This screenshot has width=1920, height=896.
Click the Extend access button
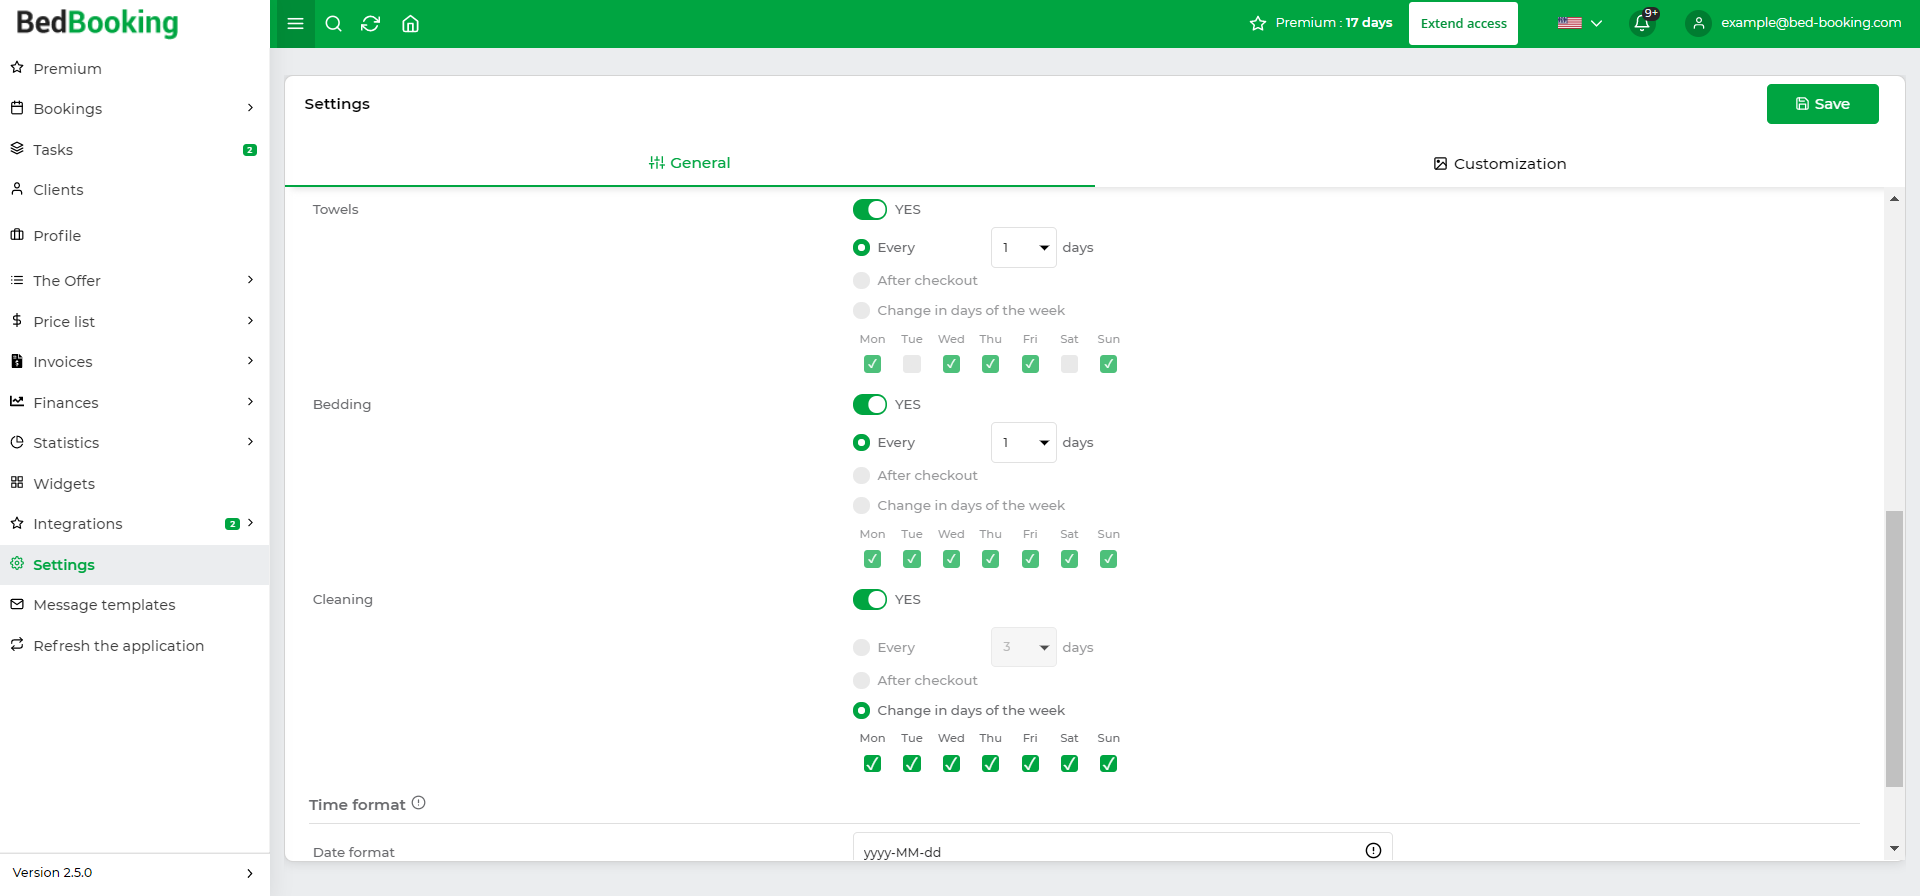click(1463, 23)
